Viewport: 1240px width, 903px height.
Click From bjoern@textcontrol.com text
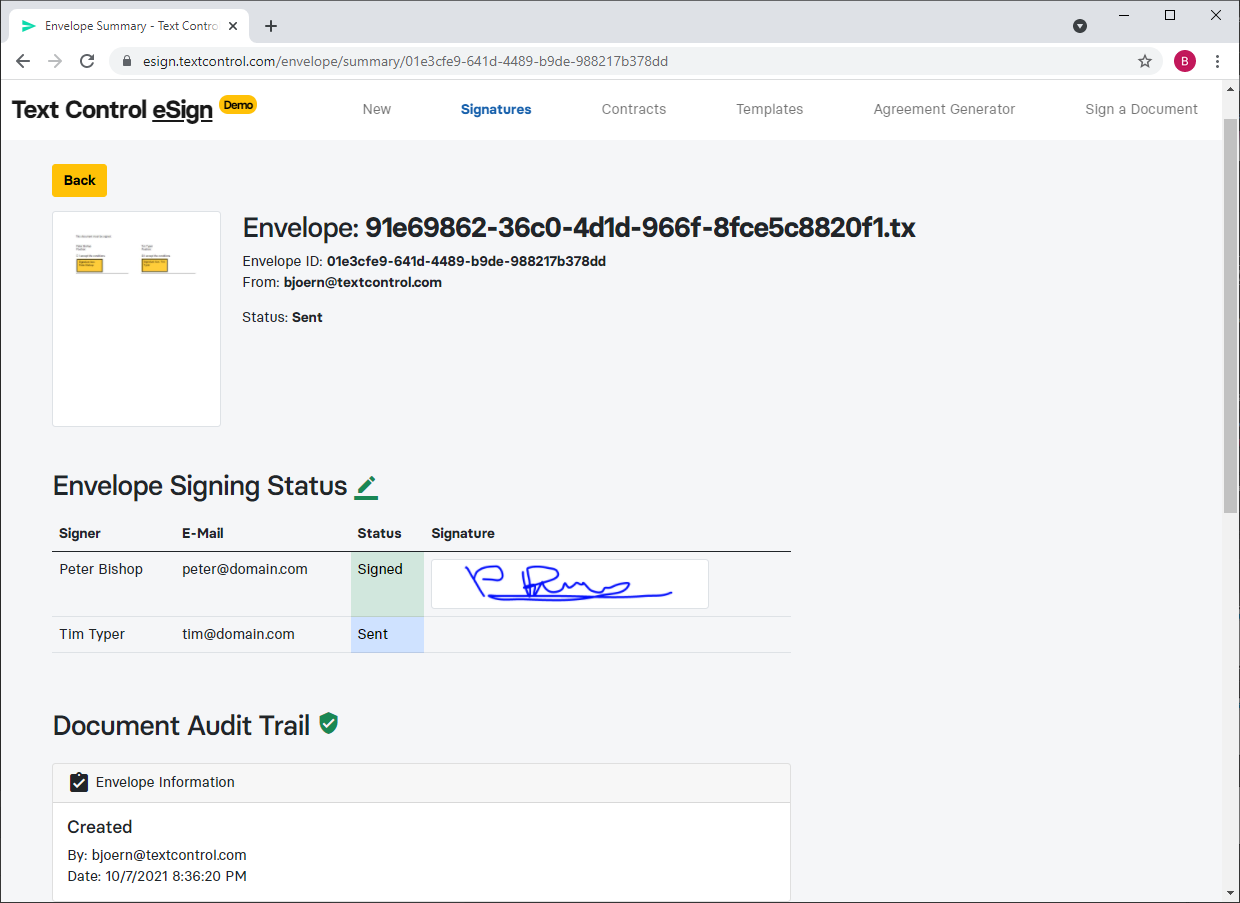click(342, 282)
